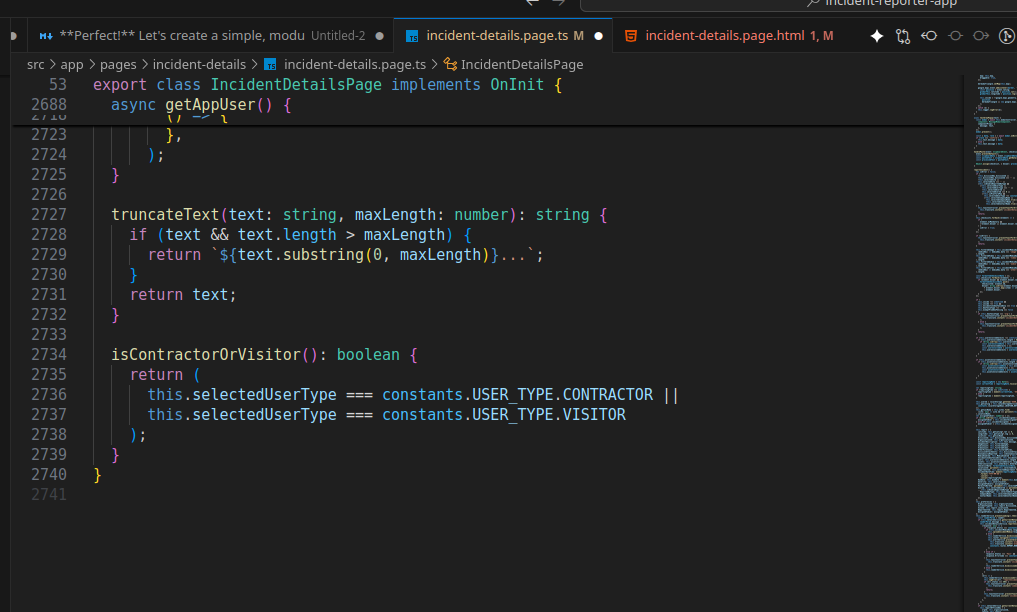Open the 'app' breadcrumb segment

click(72, 64)
